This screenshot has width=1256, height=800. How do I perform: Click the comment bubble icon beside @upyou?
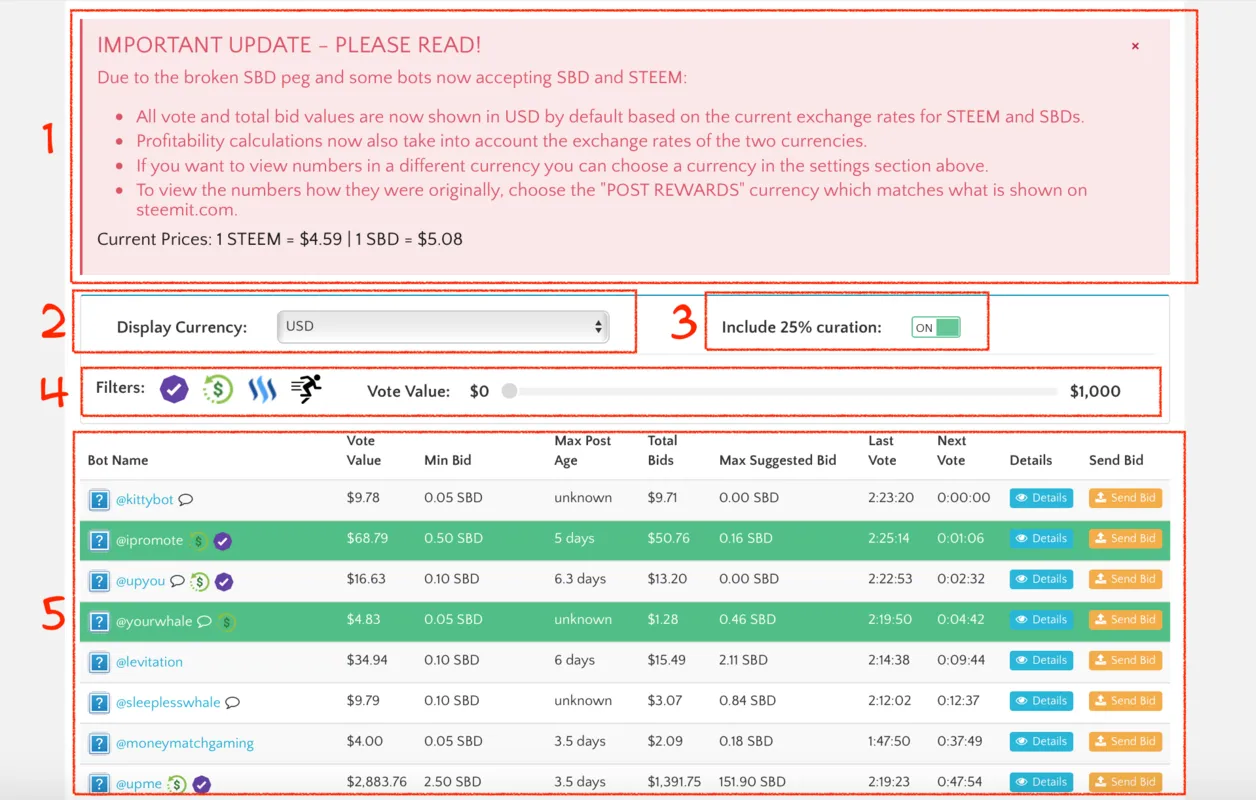[x=177, y=581]
